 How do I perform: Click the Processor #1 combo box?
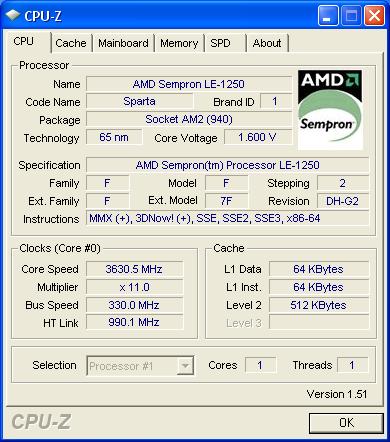[x=140, y=366]
